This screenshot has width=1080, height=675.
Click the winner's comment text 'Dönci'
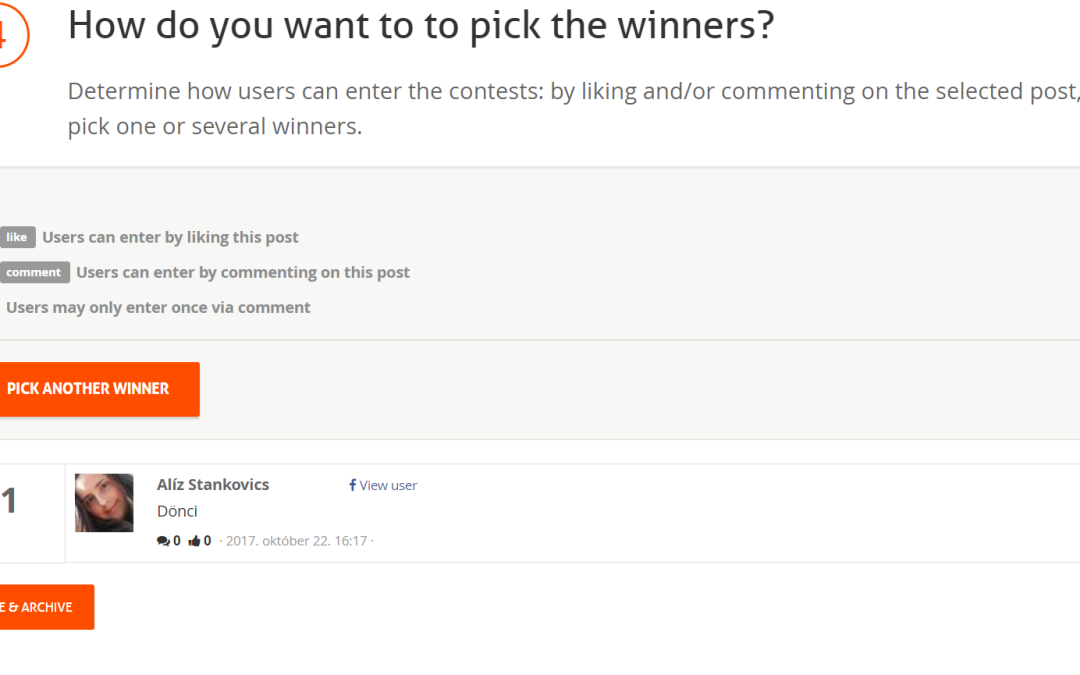pos(177,511)
